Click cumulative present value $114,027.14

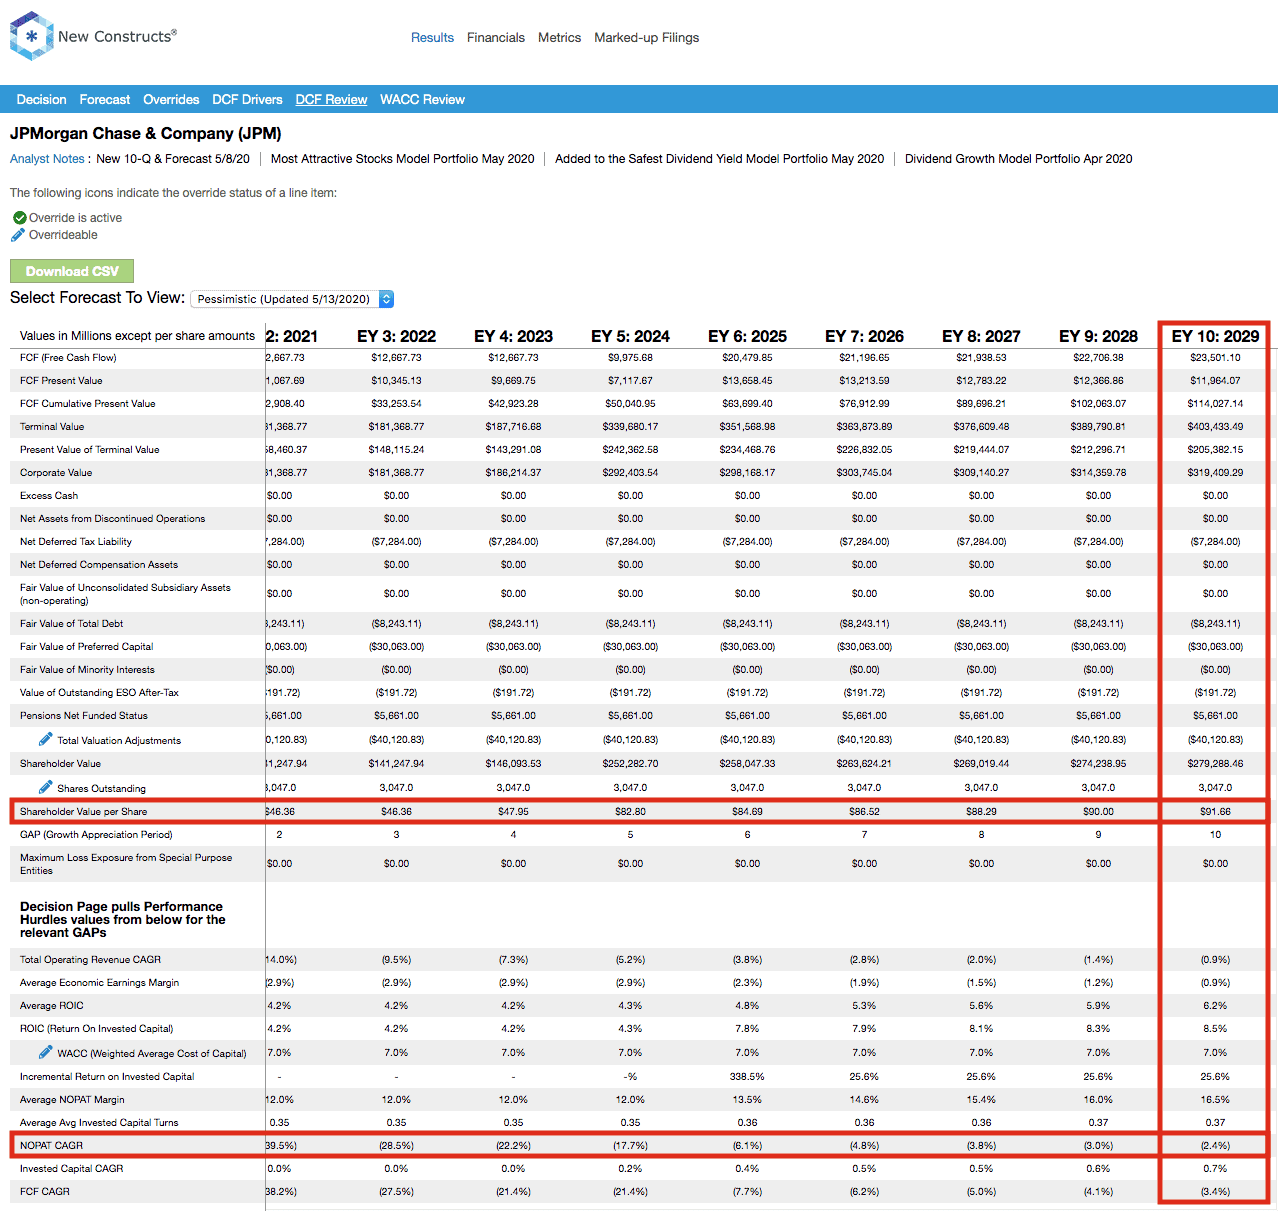point(1216,404)
